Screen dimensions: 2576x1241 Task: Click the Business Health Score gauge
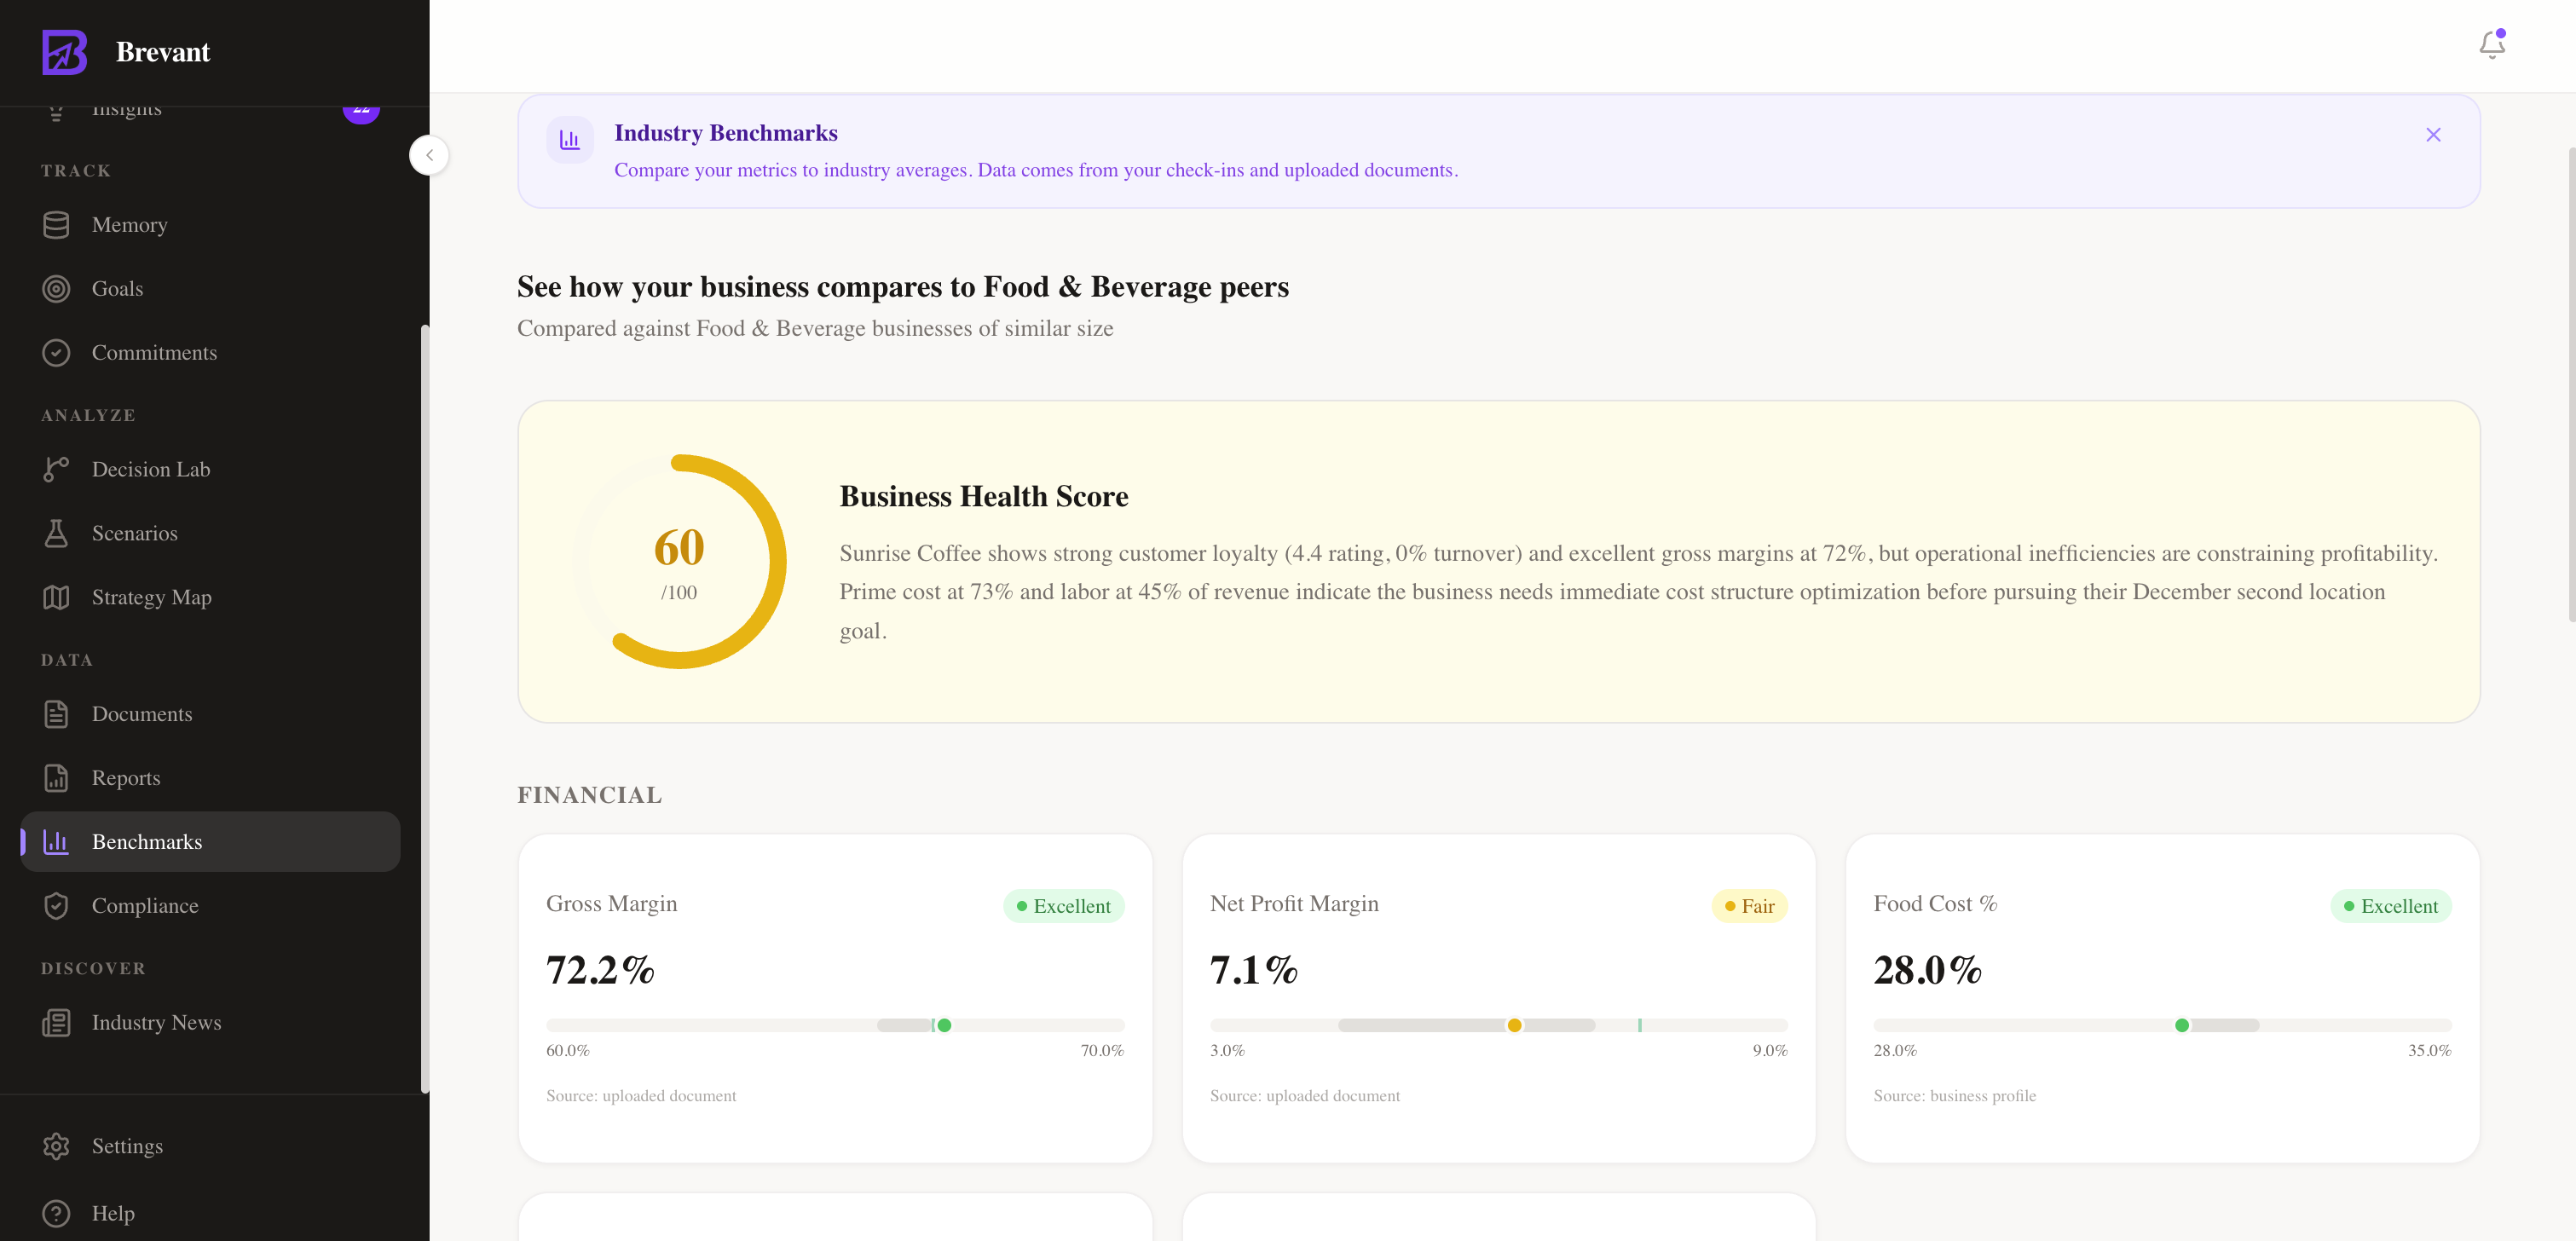[x=679, y=562]
